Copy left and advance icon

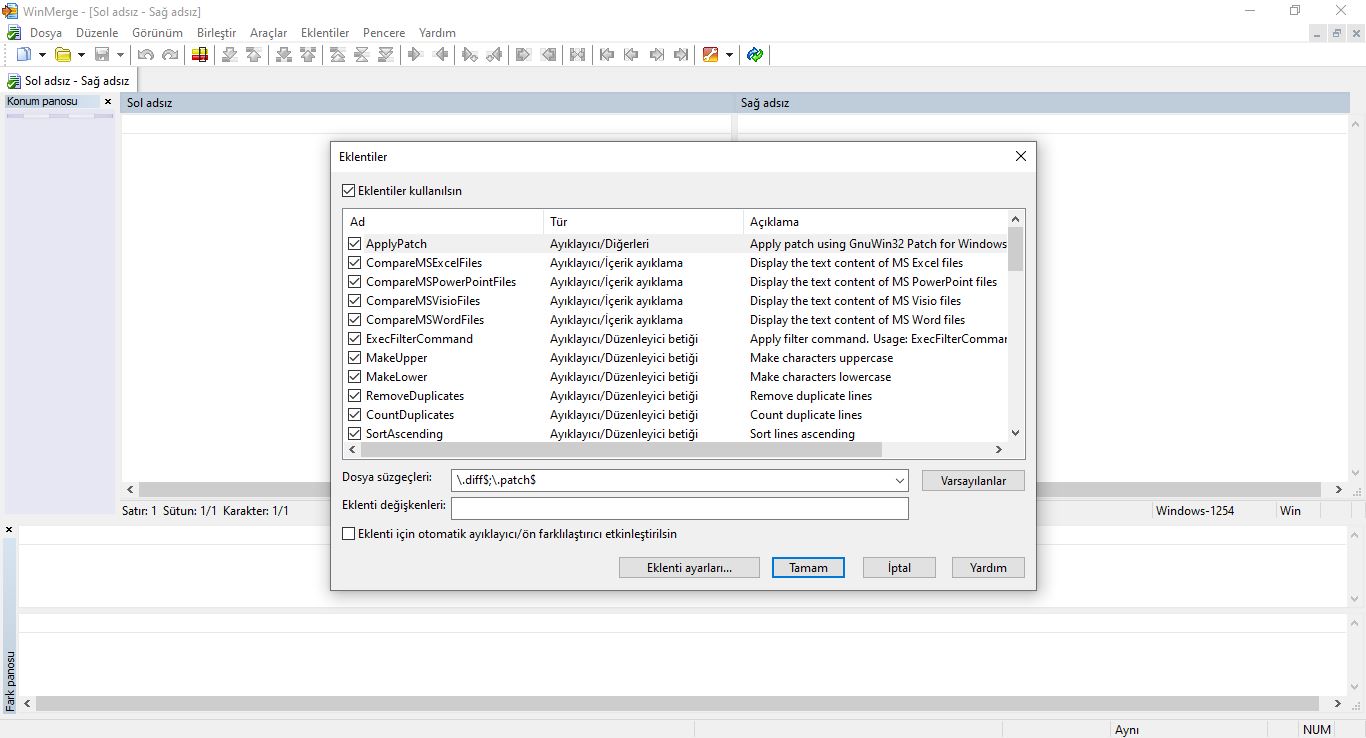point(494,54)
